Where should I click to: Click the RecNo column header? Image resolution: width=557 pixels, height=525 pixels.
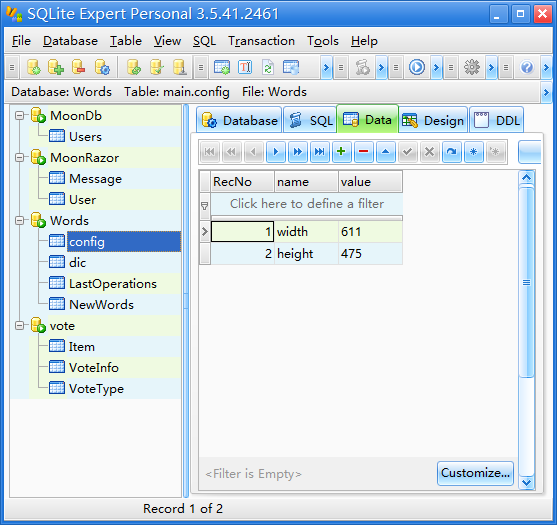point(242,182)
